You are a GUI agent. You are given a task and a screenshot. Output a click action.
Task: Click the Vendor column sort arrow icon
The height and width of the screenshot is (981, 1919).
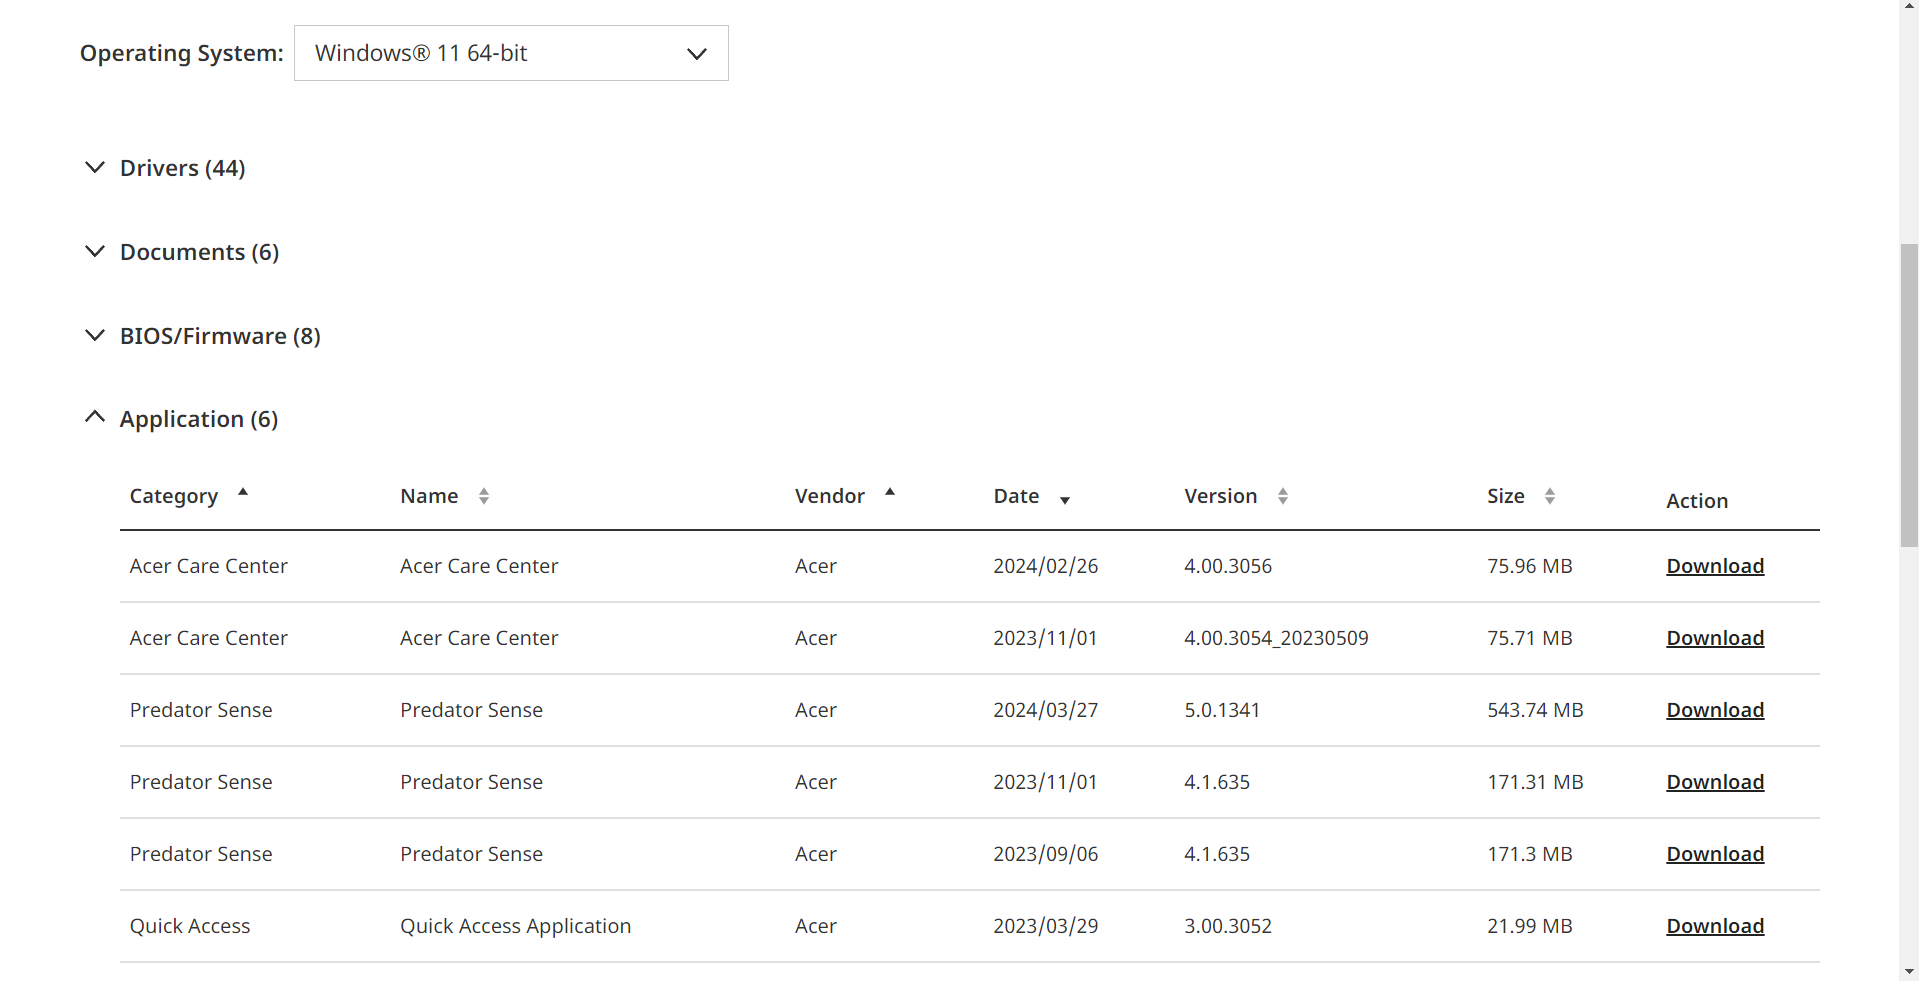890,492
